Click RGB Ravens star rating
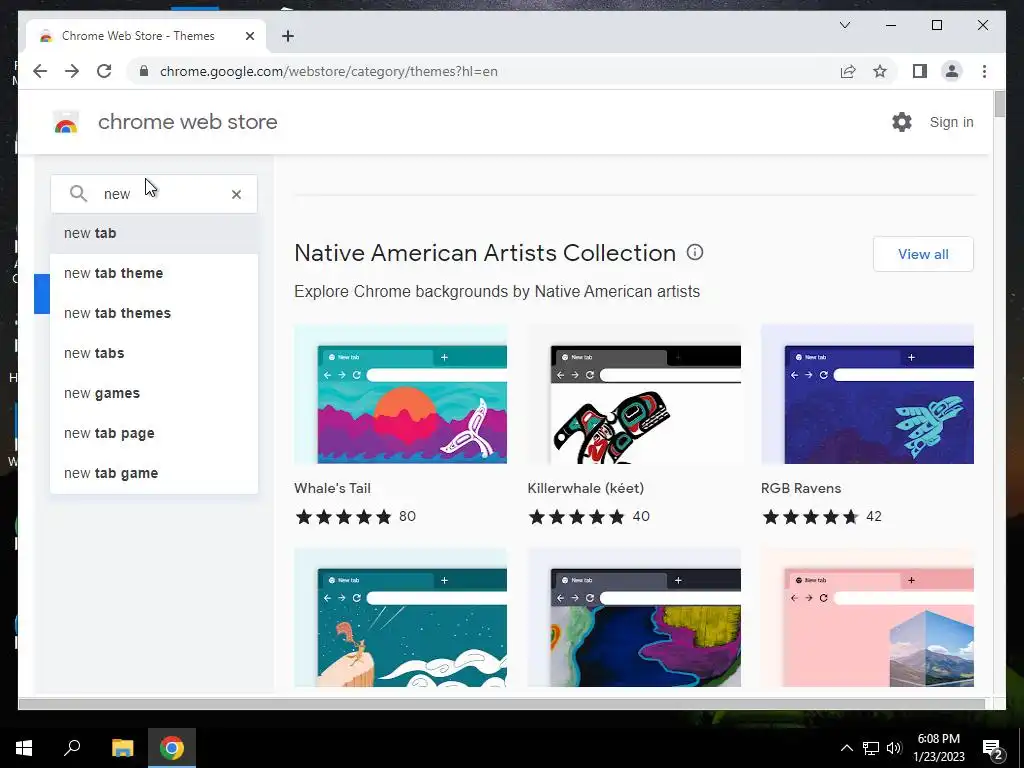The width and height of the screenshot is (1024, 768). click(x=810, y=517)
